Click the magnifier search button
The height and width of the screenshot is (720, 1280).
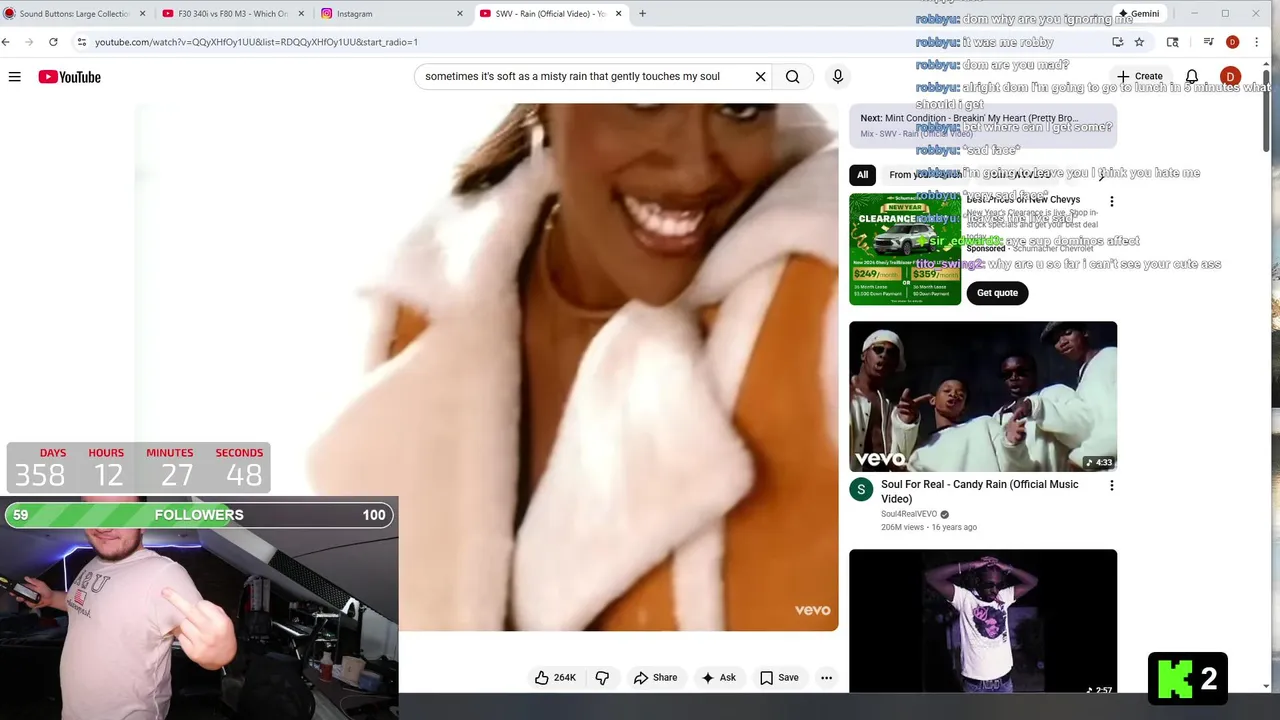pyautogui.click(x=792, y=76)
